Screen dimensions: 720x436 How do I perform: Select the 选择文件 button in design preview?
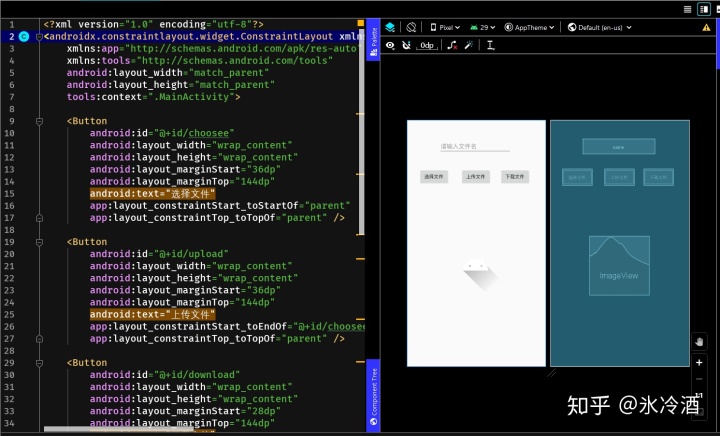coord(434,177)
